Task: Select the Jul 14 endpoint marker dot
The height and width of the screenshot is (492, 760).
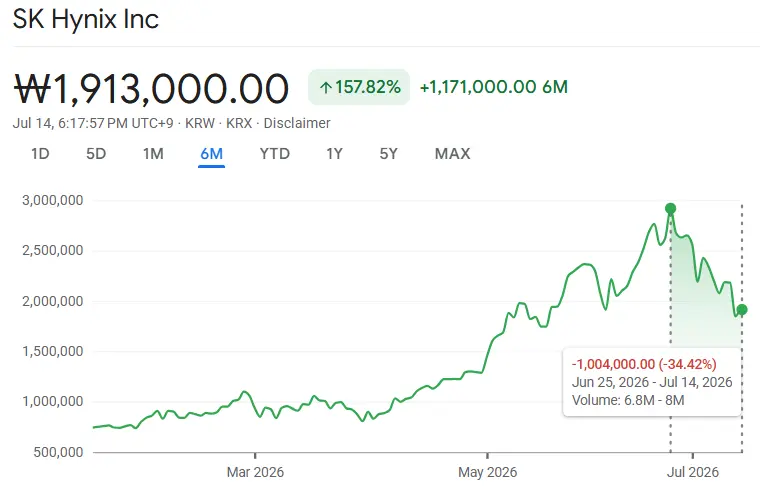Action: coord(742,310)
